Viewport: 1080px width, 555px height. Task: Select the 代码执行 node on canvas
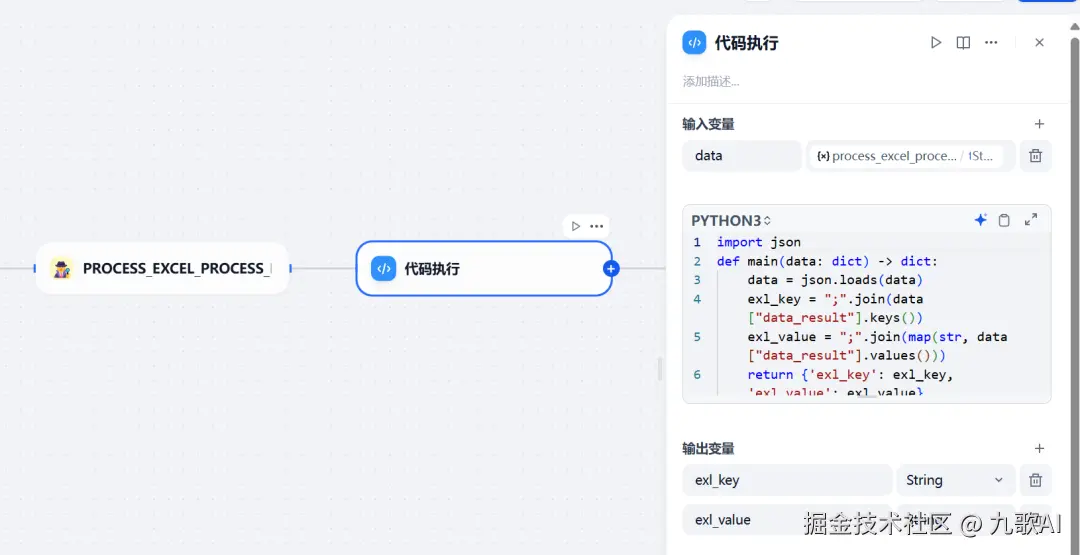484,269
